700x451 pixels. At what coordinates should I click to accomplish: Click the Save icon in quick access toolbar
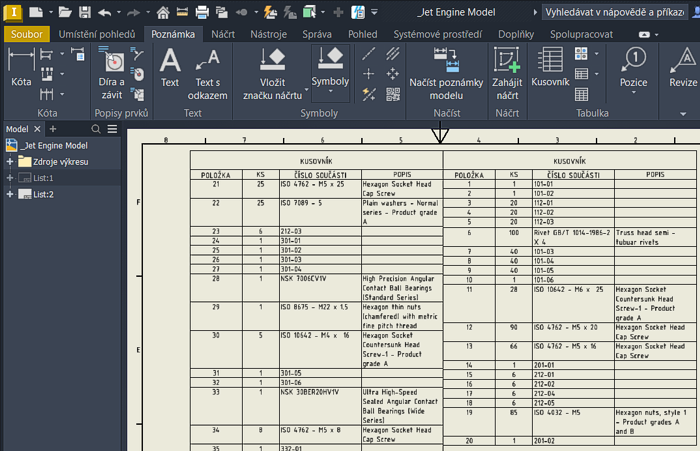click(84, 13)
